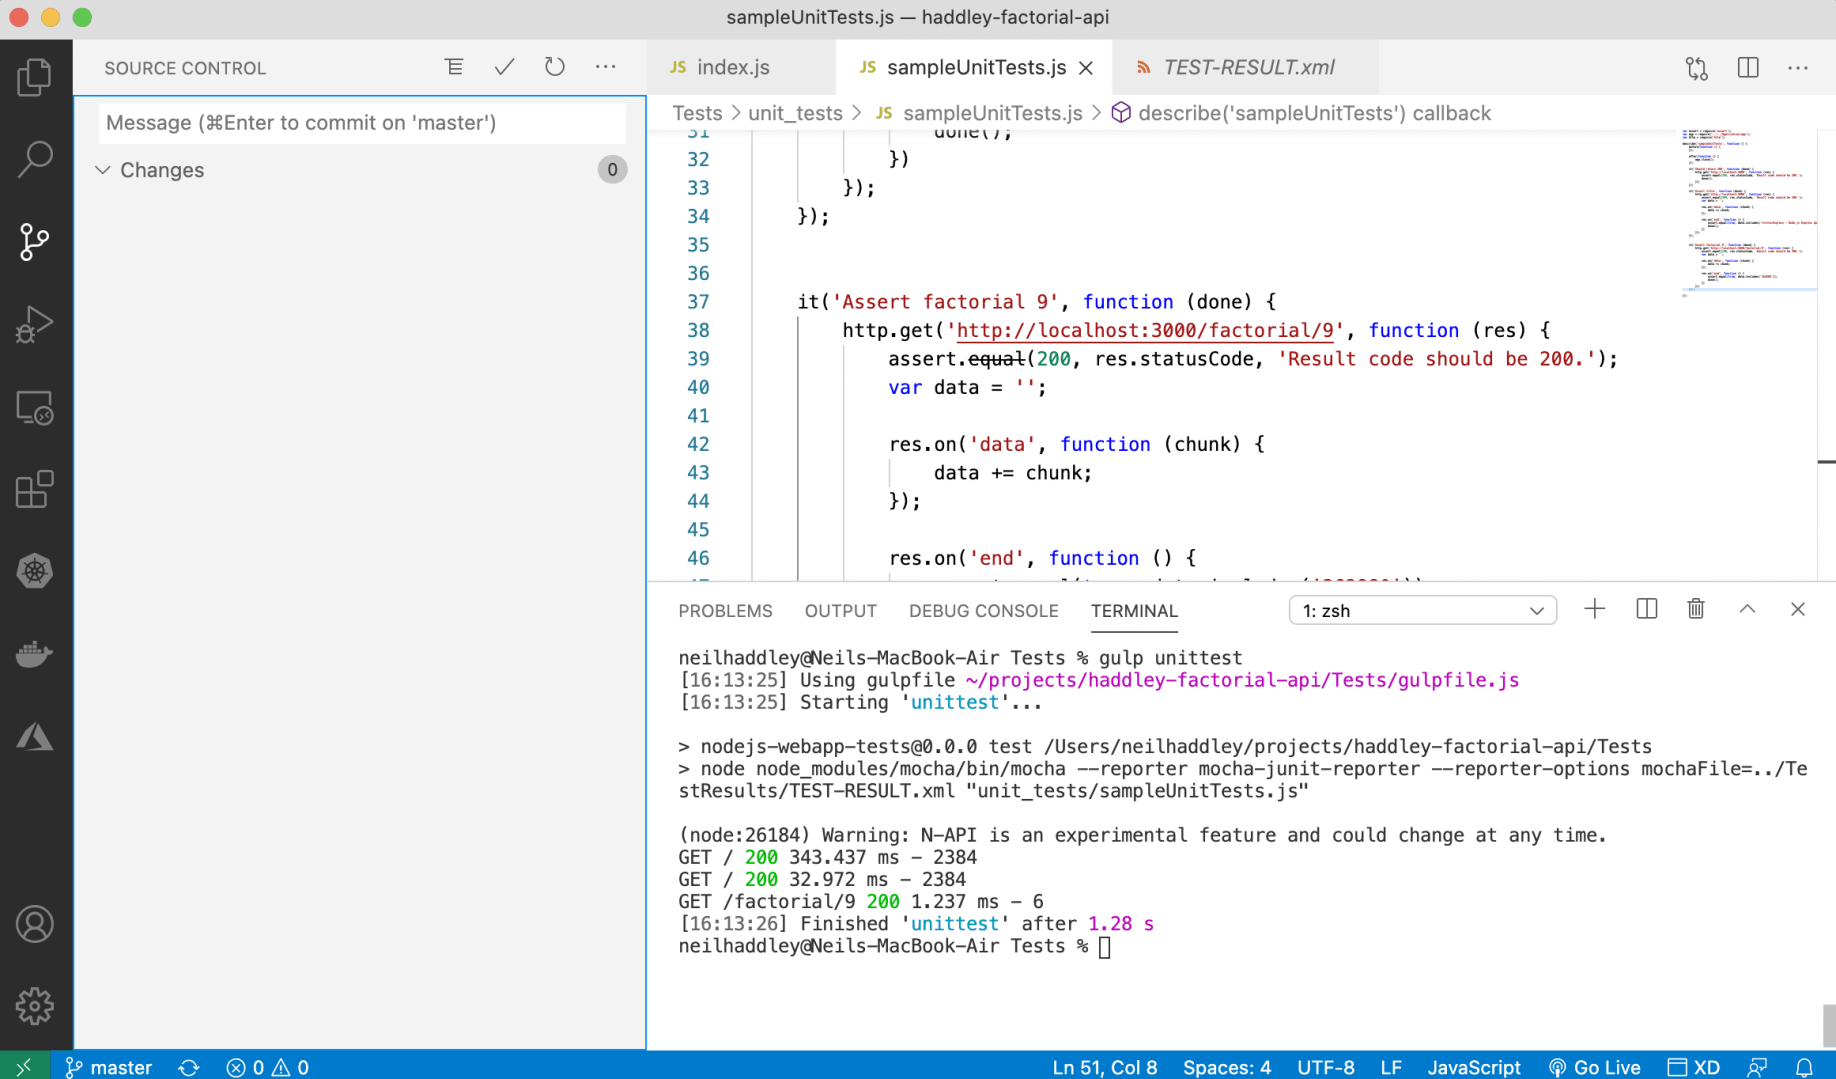Toggle Go Live server in status bar
Image resolution: width=1836 pixels, height=1079 pixels.
pyautogui.click(x=1595, y=1067)
